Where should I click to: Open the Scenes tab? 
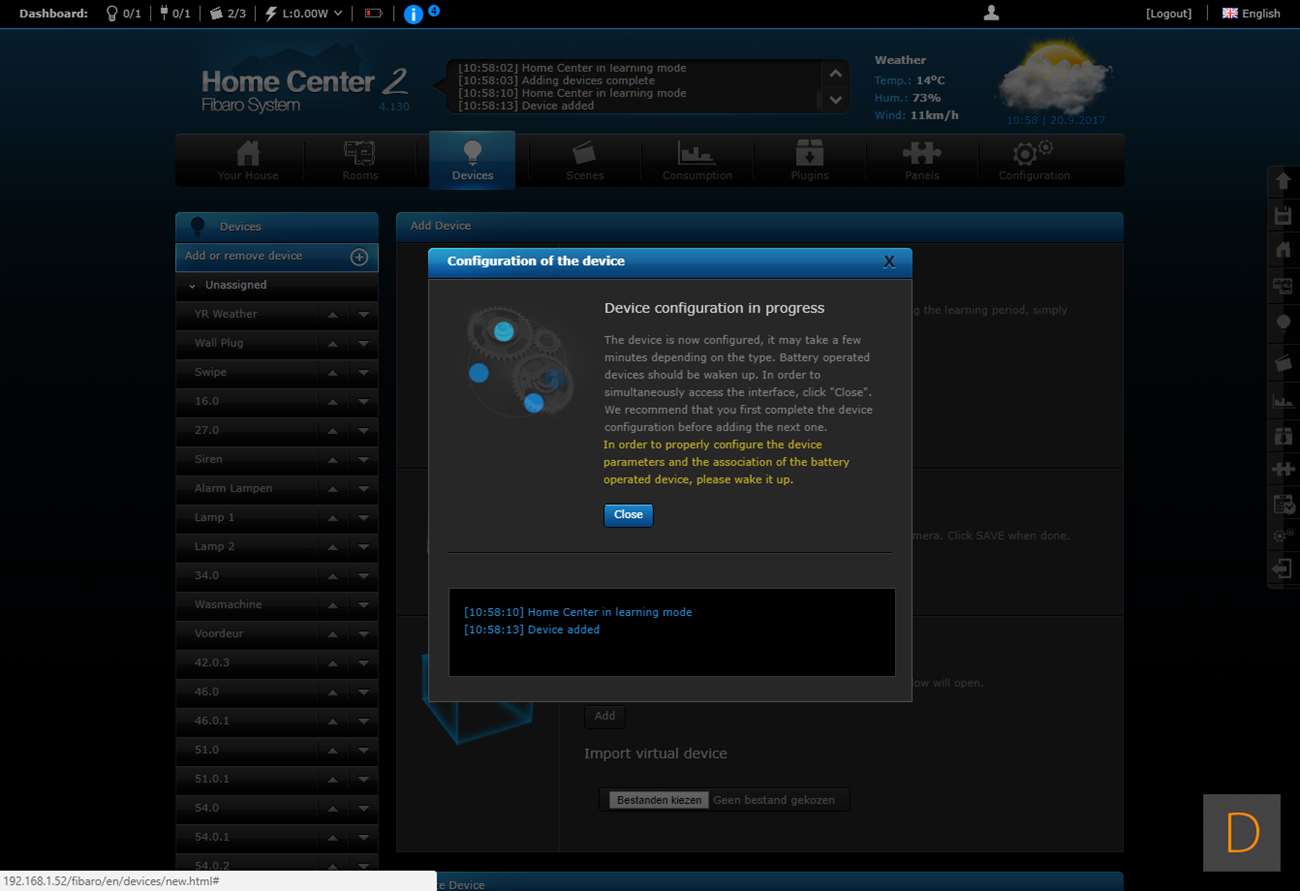click(584, 160)
